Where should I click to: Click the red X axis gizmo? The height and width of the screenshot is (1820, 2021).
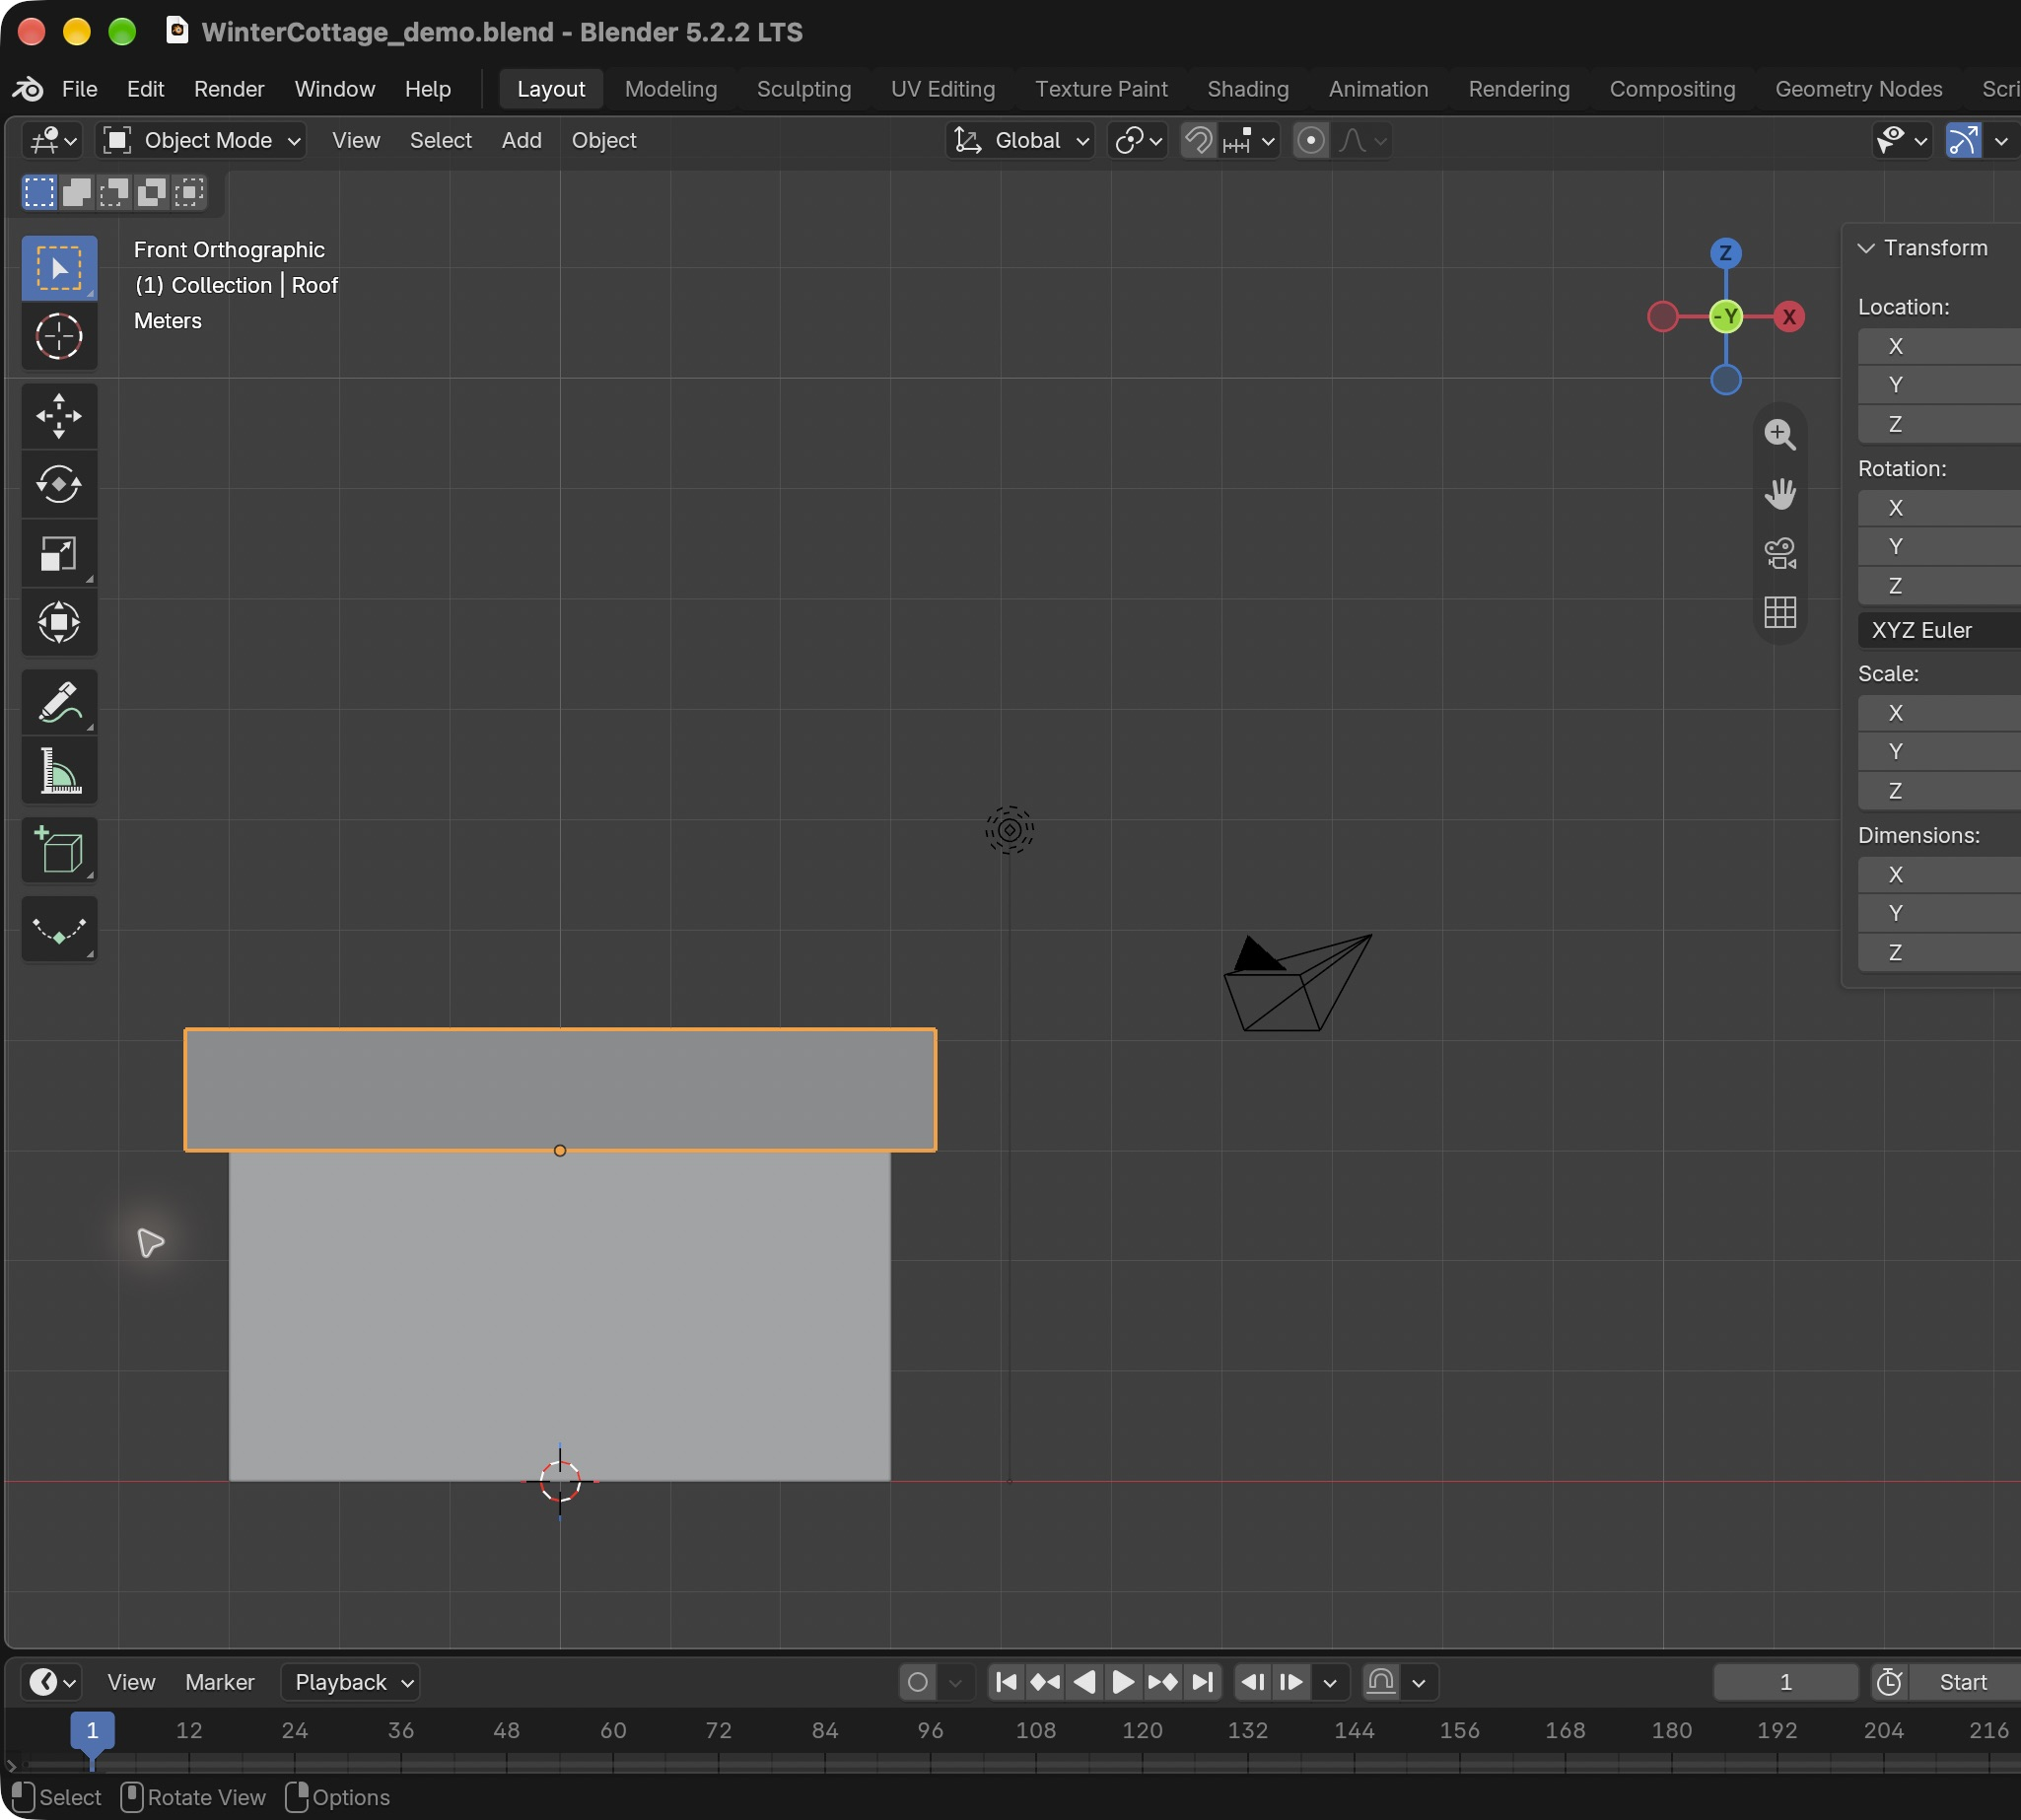point(1789,317)
